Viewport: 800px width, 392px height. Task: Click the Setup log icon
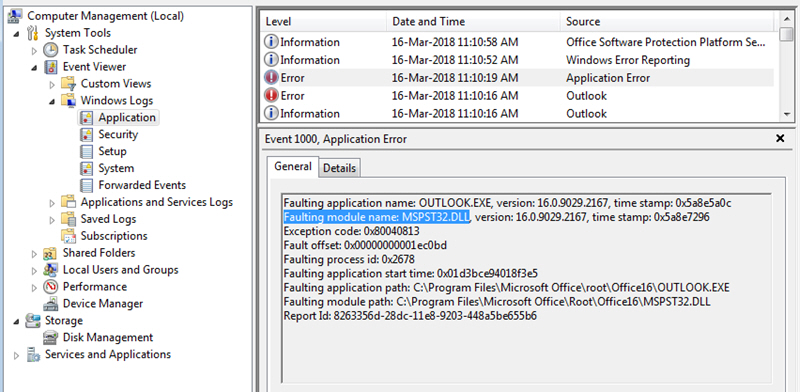pyautogui.click(x=87, y=151)
